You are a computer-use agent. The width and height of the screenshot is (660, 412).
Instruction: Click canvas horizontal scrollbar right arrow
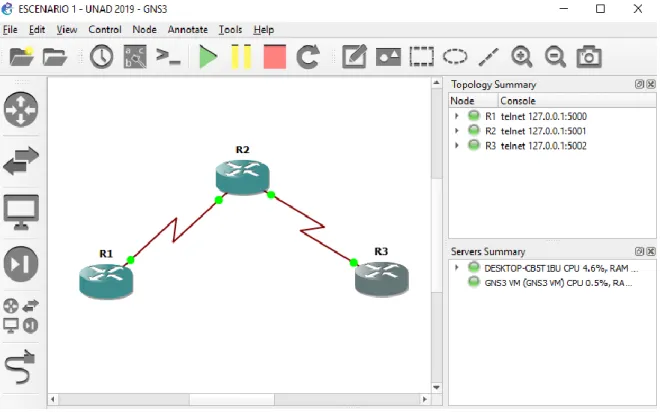(425, 399)
